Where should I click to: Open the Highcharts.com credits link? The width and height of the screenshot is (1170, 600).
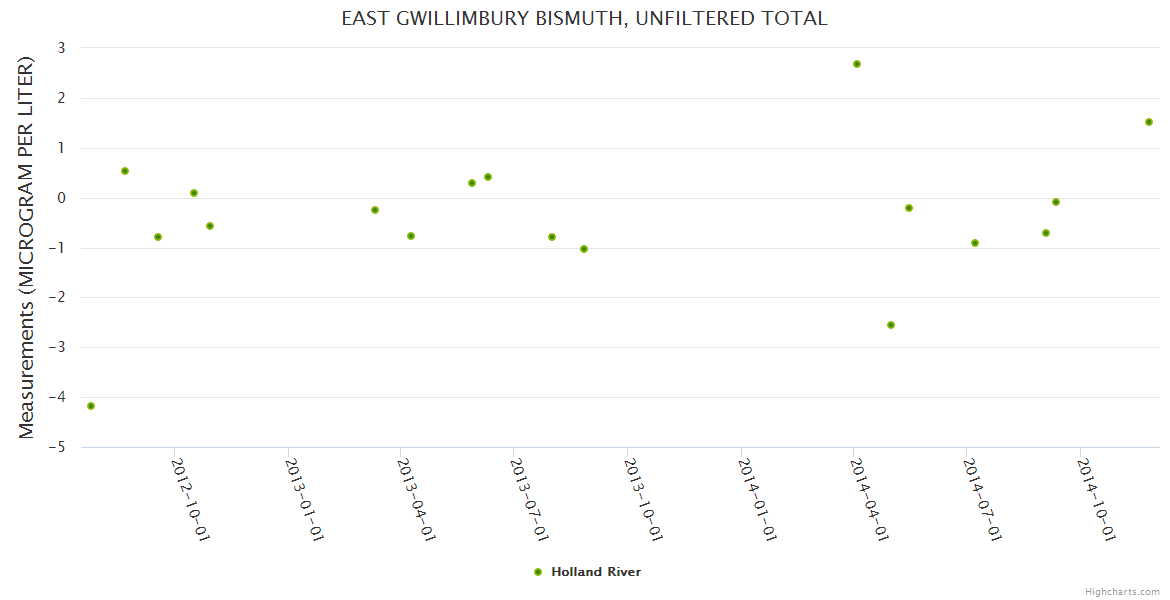pyautogui.click(x=1122, y=591)
